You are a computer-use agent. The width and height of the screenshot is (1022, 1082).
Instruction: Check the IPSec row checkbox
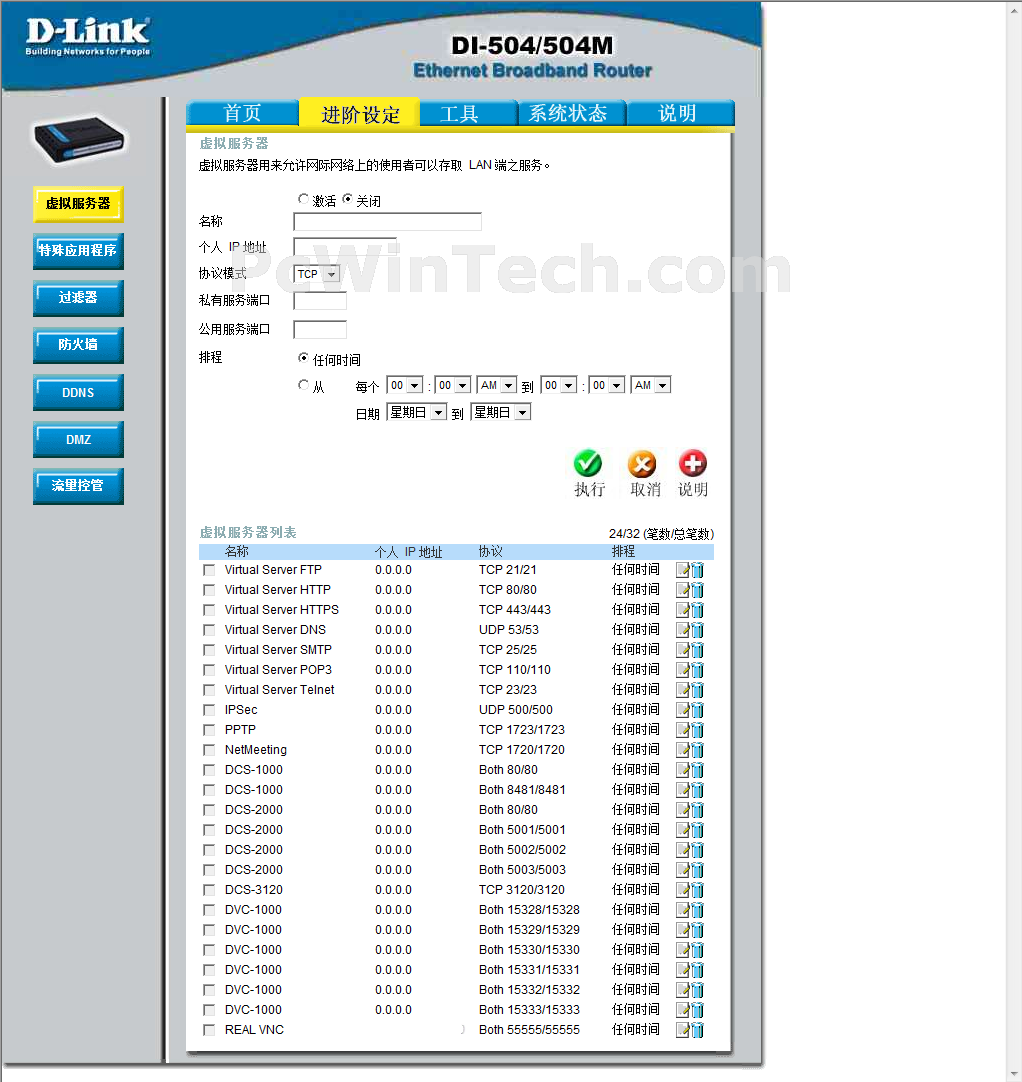pyautogui.click(x=208, y=710)
